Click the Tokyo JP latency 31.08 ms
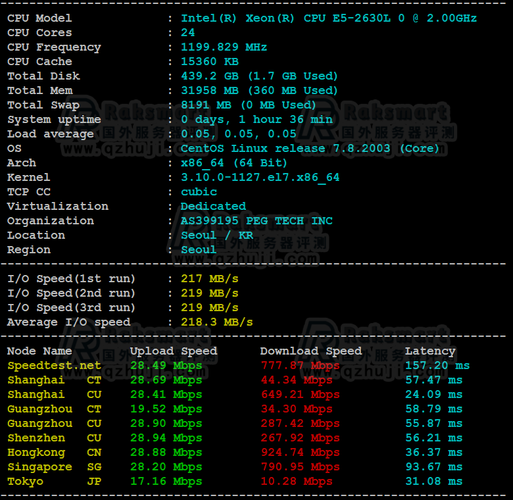Viewport: 513px width, 500px height. (434, 481)
